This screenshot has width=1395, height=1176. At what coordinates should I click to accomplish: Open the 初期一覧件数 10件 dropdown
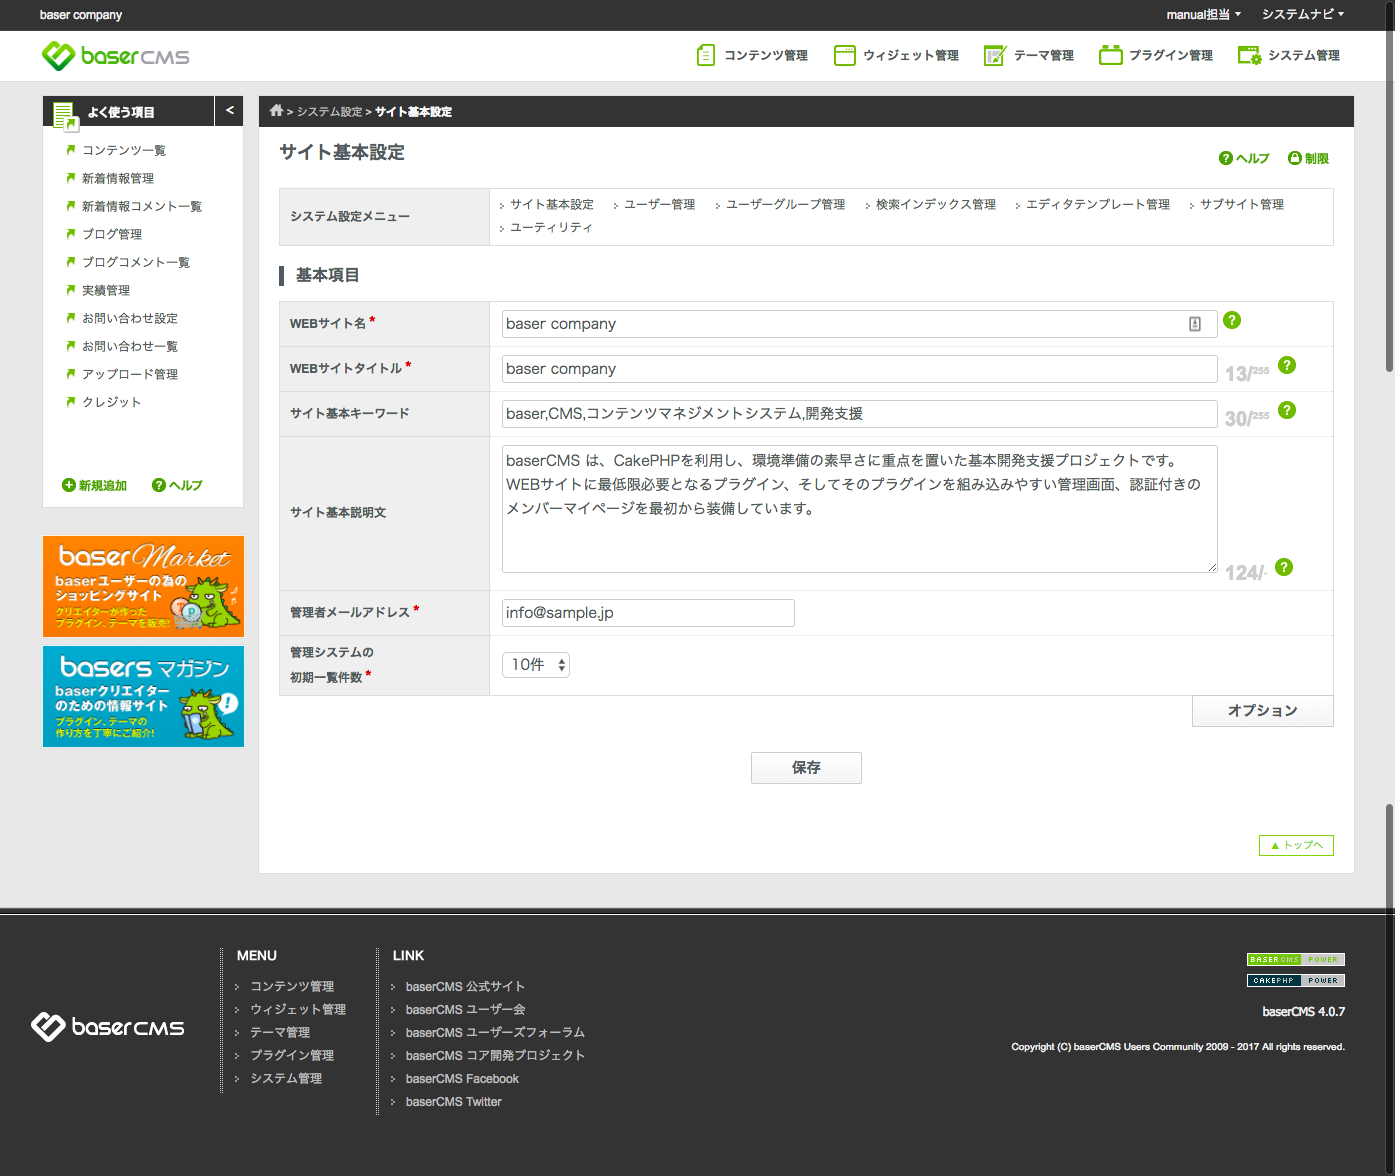click(536, 665)
